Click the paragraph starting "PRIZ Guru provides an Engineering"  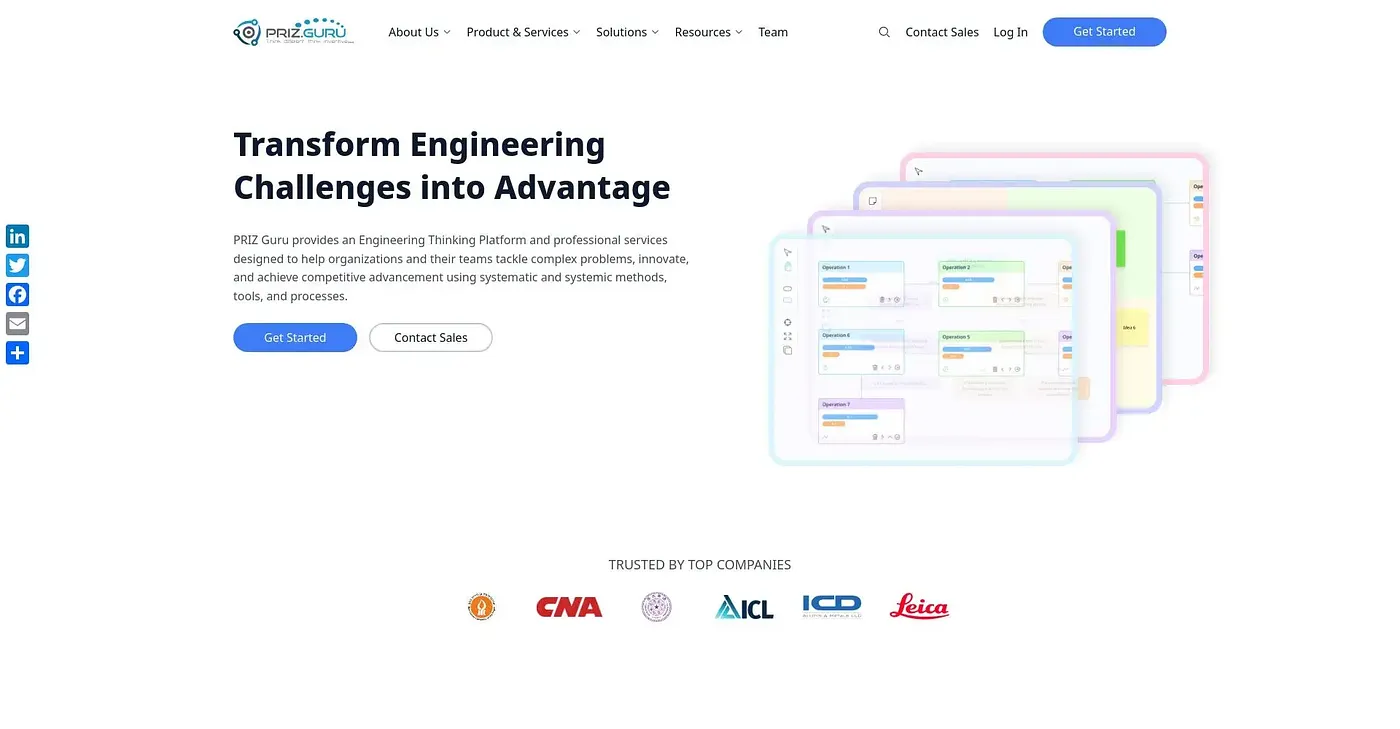[x=461, y=268]
